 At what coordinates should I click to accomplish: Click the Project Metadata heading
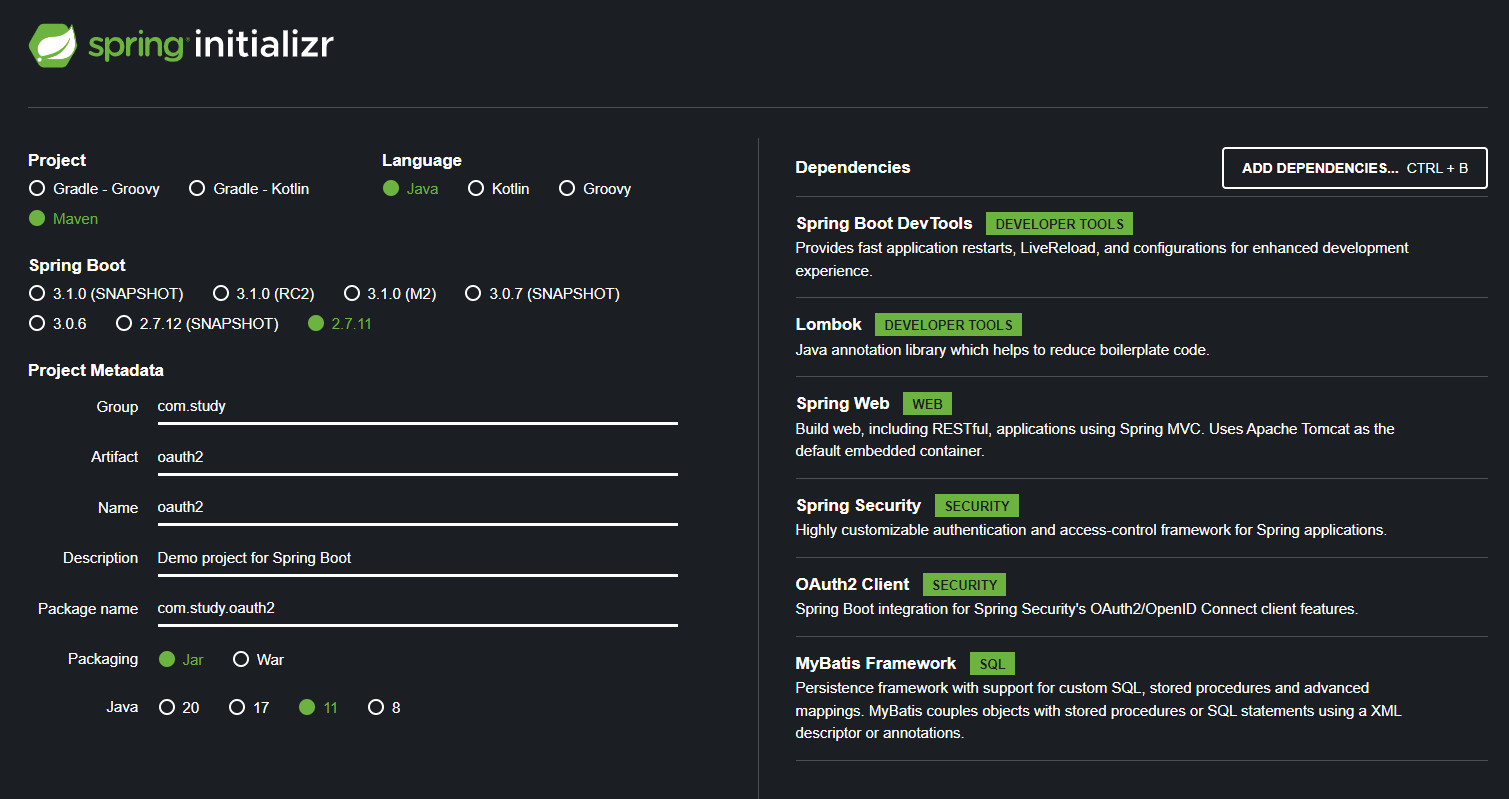click(96, 370)
